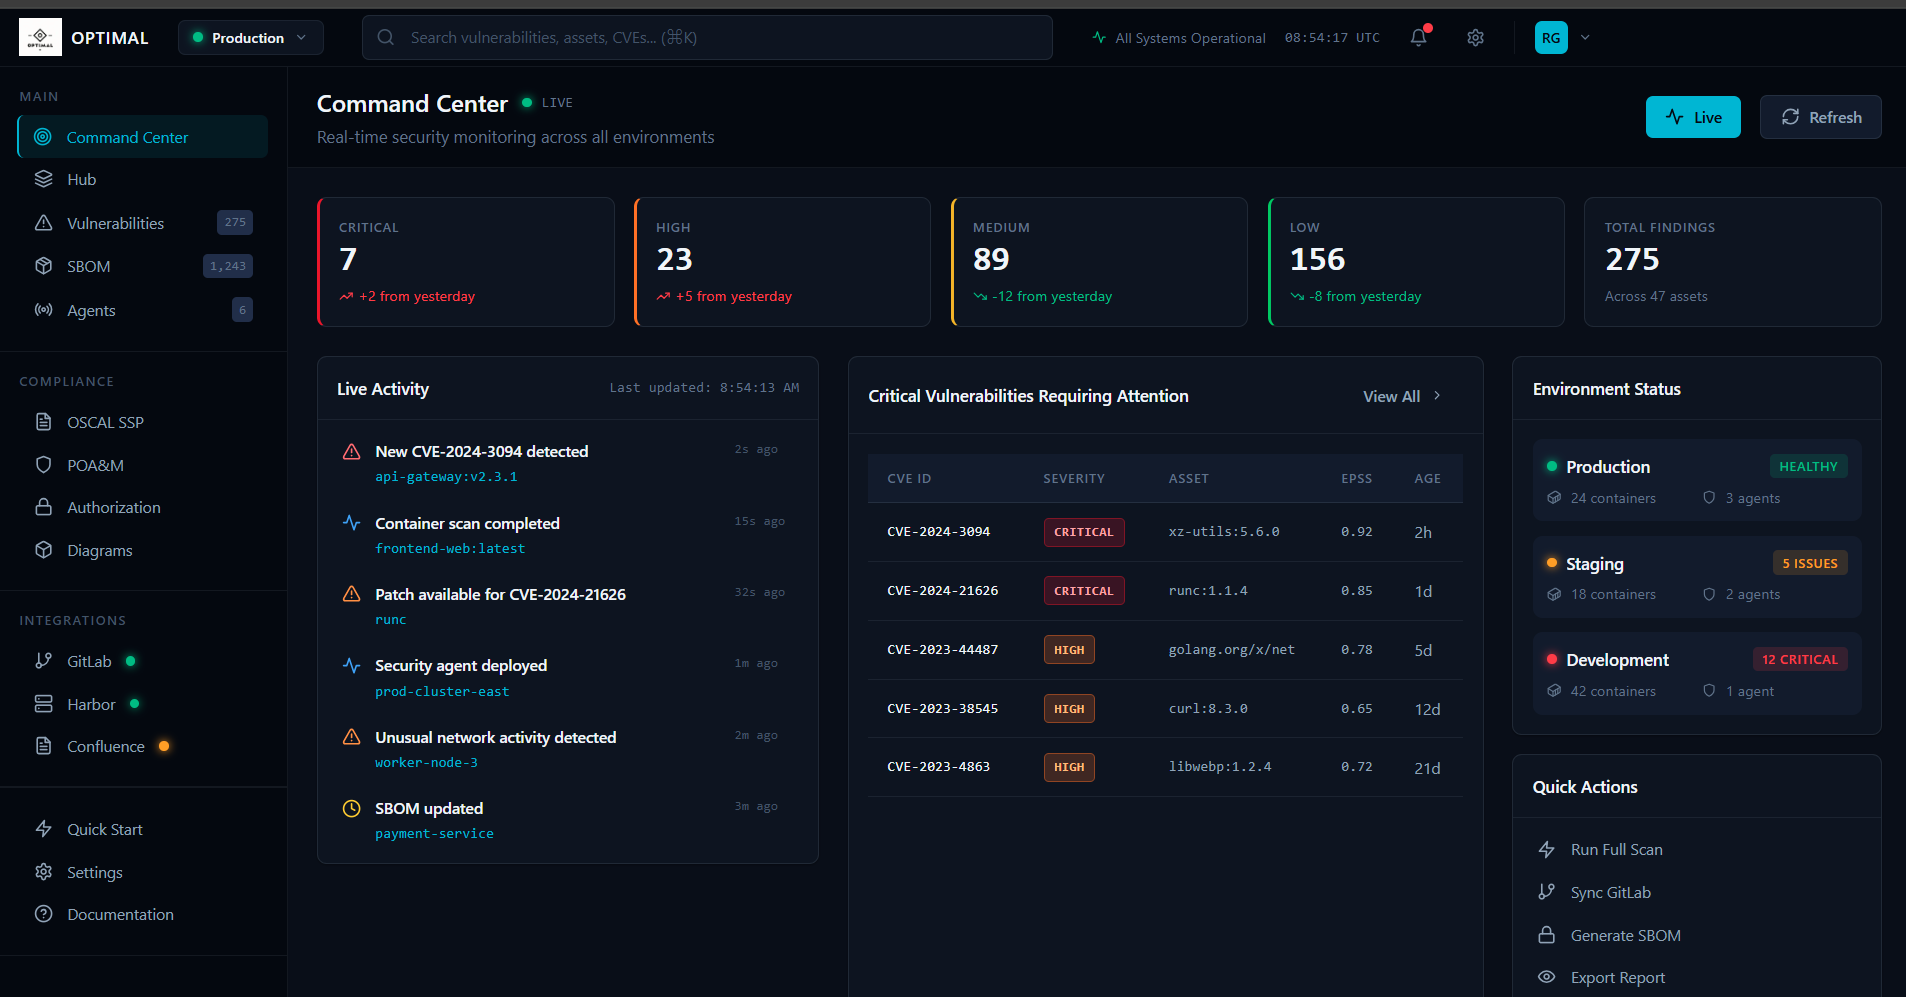
Task: Open the Vulnerabilities section icon in sidebar
Action: pyautogui.click(x=44, y=222)
